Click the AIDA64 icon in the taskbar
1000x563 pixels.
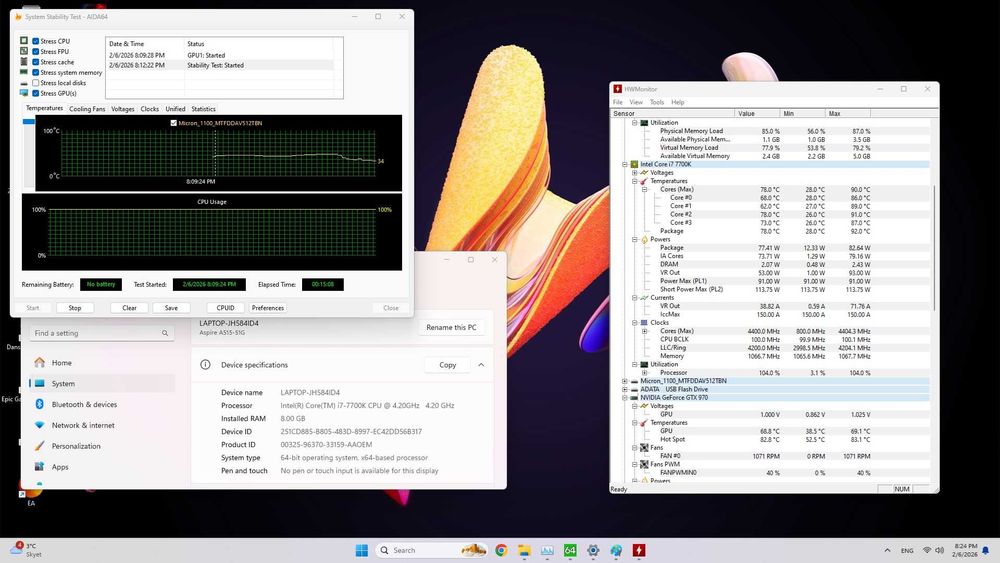click(x=570, y=550)
